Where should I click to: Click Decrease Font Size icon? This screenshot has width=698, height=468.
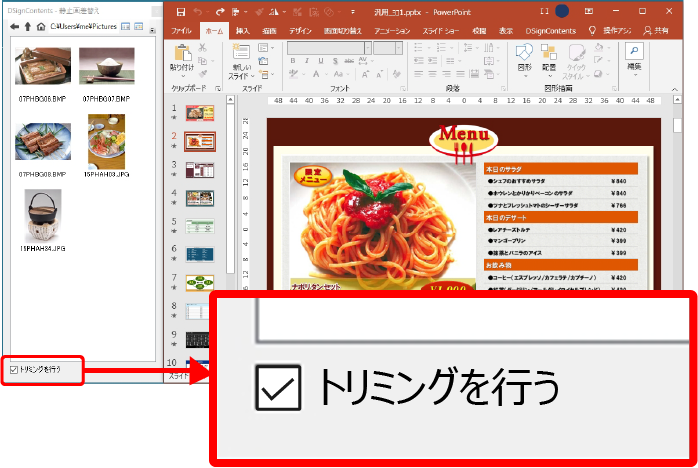(379, 74)
